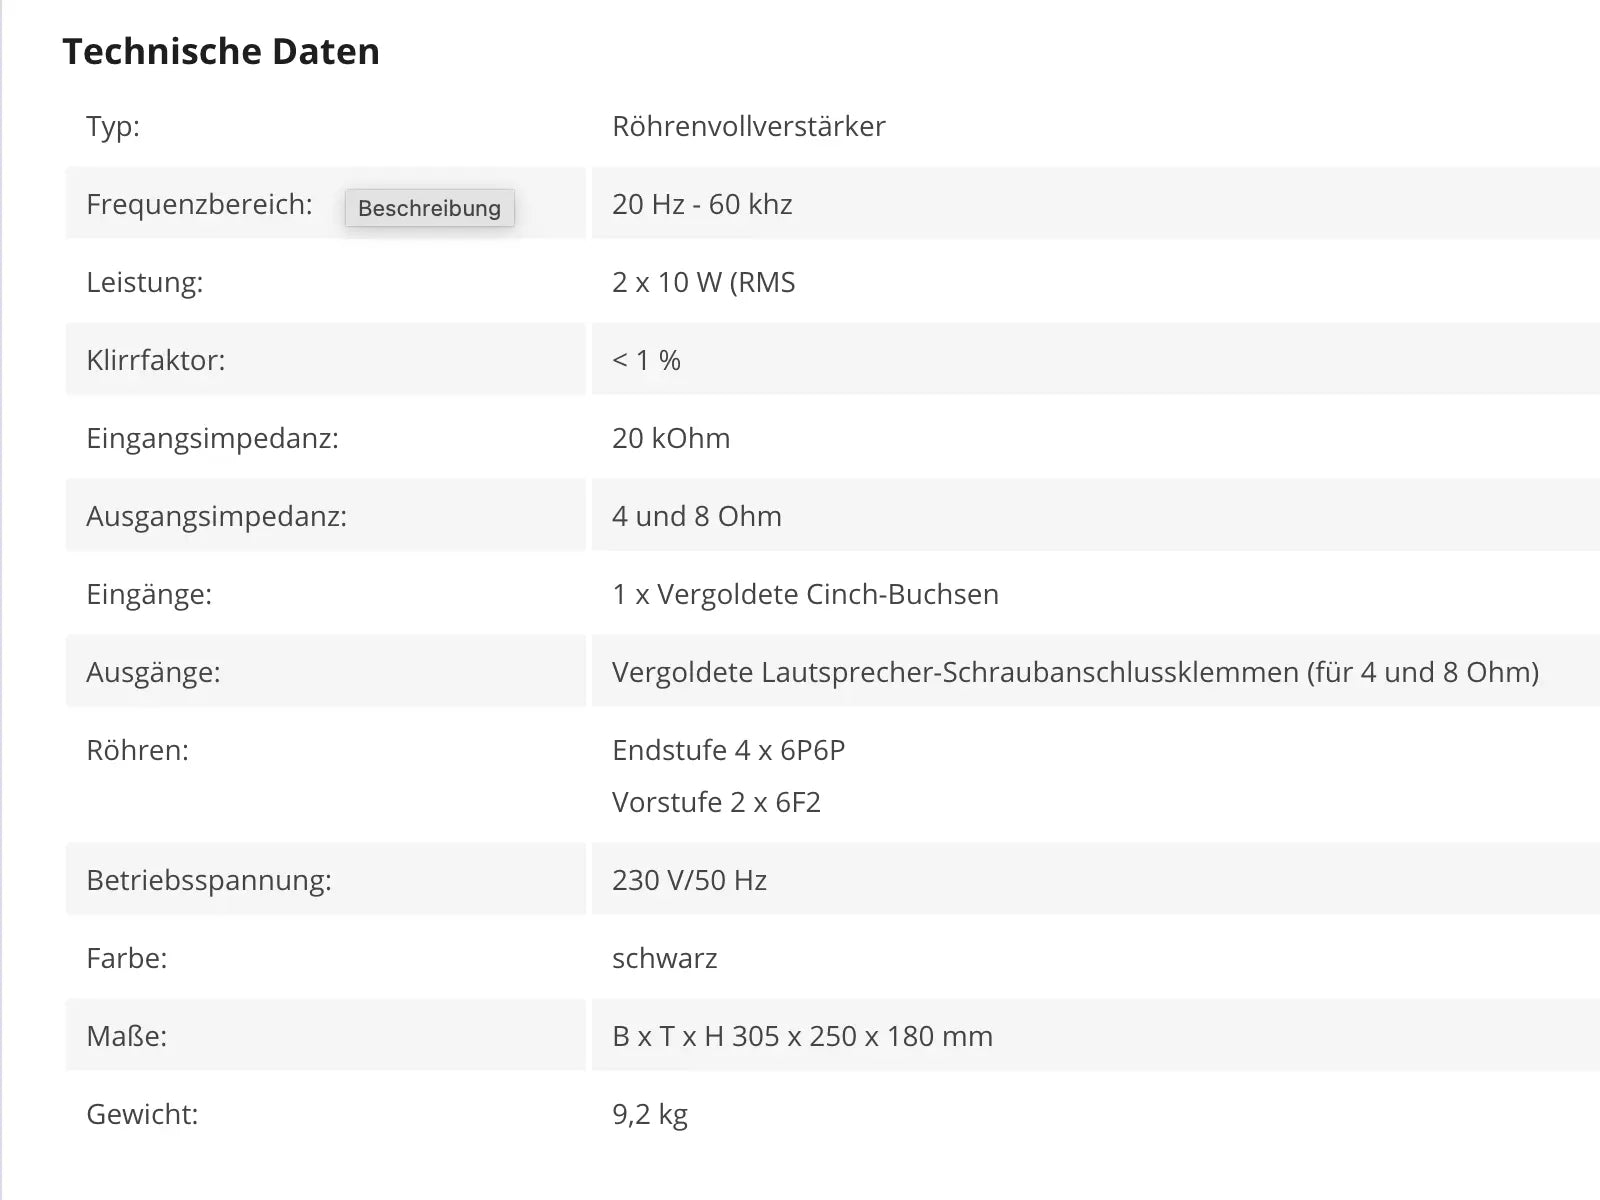Click the schwarz color value
This screenshot has width=1600, height=1200.
(665, 958)
